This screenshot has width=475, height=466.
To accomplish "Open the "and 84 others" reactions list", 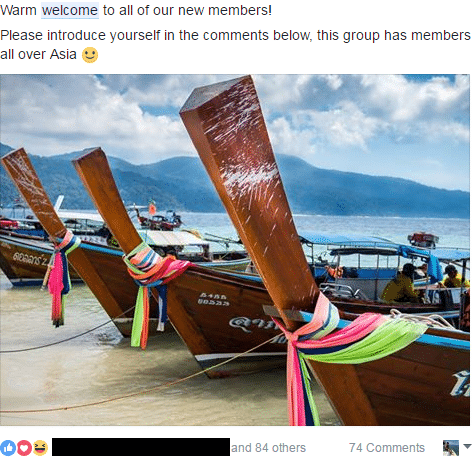I will coord(268,448).
